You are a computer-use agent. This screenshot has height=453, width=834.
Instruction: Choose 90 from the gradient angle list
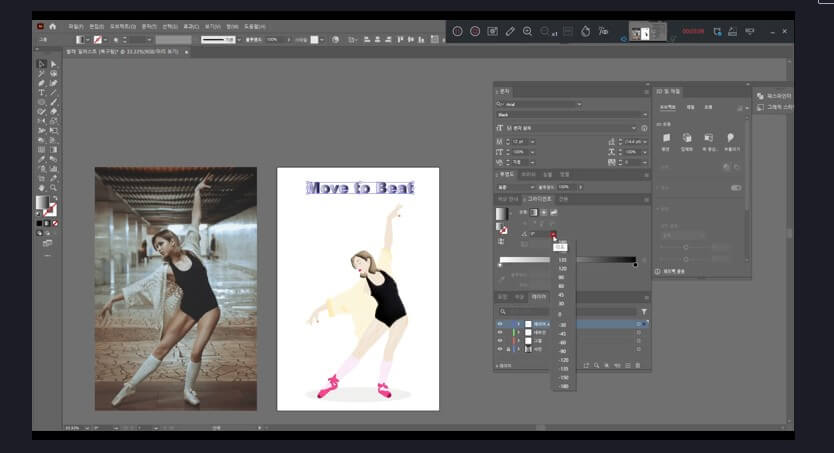(x=561, y=278)
